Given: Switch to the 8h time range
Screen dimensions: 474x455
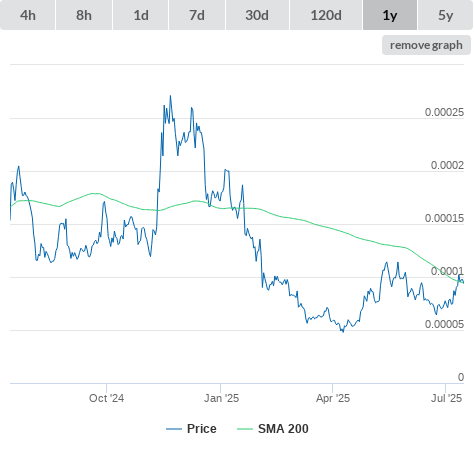Looking at the screenshot, I should point(84,15).
